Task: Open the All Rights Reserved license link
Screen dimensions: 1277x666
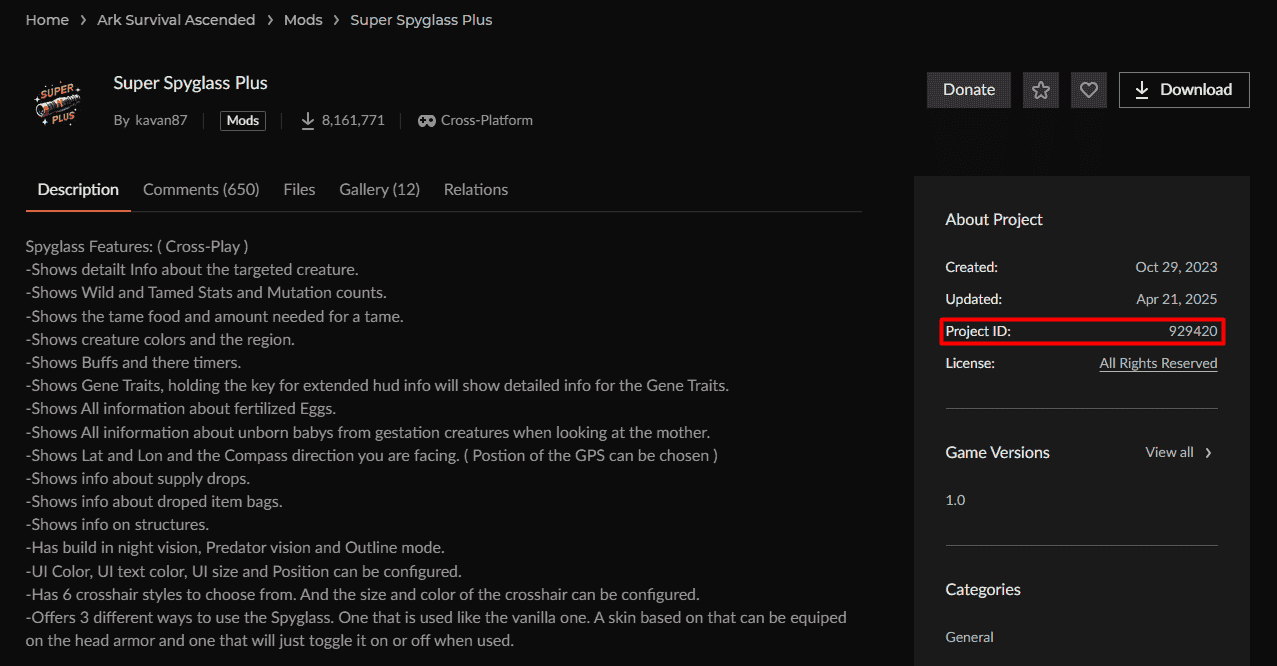Action: pos(1158,364)
